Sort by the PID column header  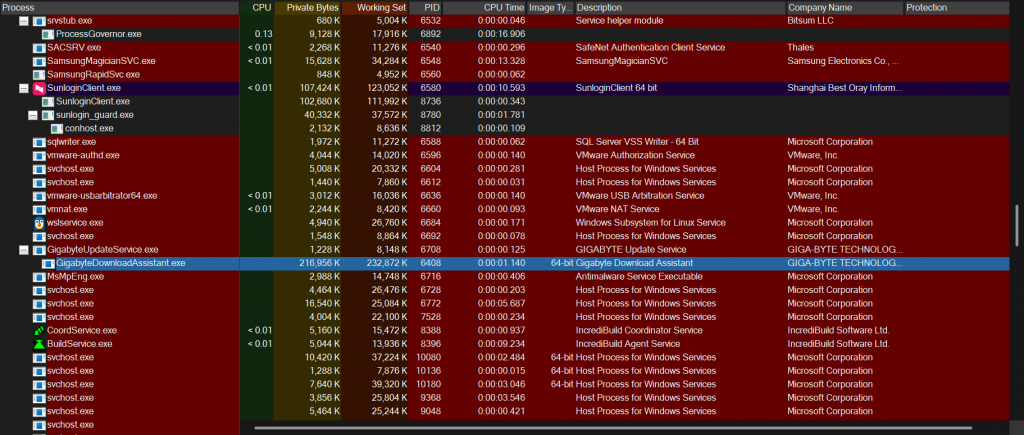(x=426, y=7)
